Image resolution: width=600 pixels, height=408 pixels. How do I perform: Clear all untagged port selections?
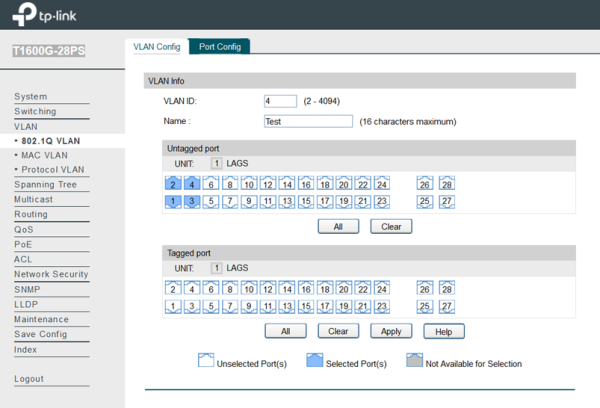pyautogui.click(x=391, y=227)
